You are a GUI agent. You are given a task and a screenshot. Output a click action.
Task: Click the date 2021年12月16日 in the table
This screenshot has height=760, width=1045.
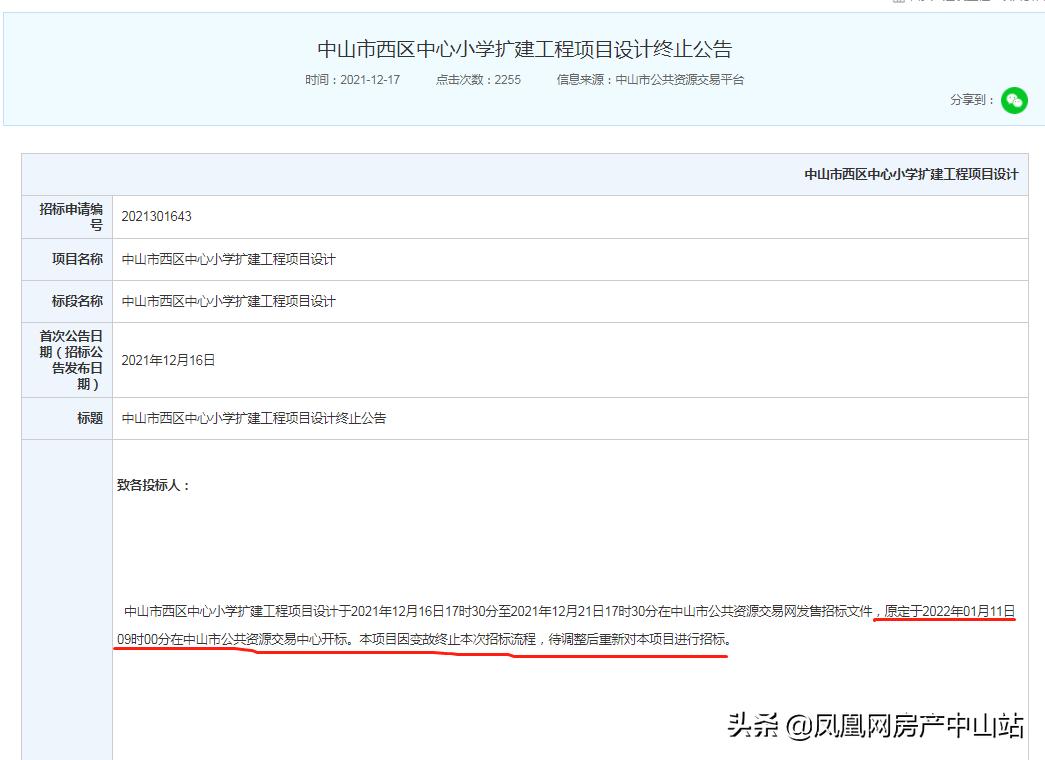(167, 358)
